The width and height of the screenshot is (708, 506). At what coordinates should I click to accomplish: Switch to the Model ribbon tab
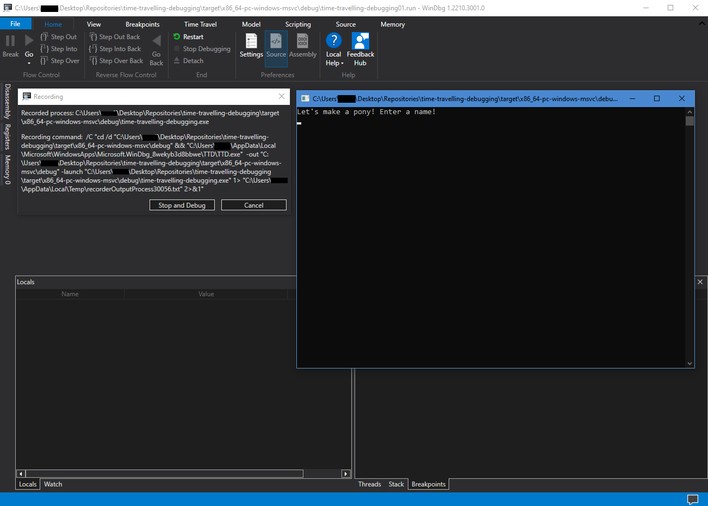tap(251, 24)
